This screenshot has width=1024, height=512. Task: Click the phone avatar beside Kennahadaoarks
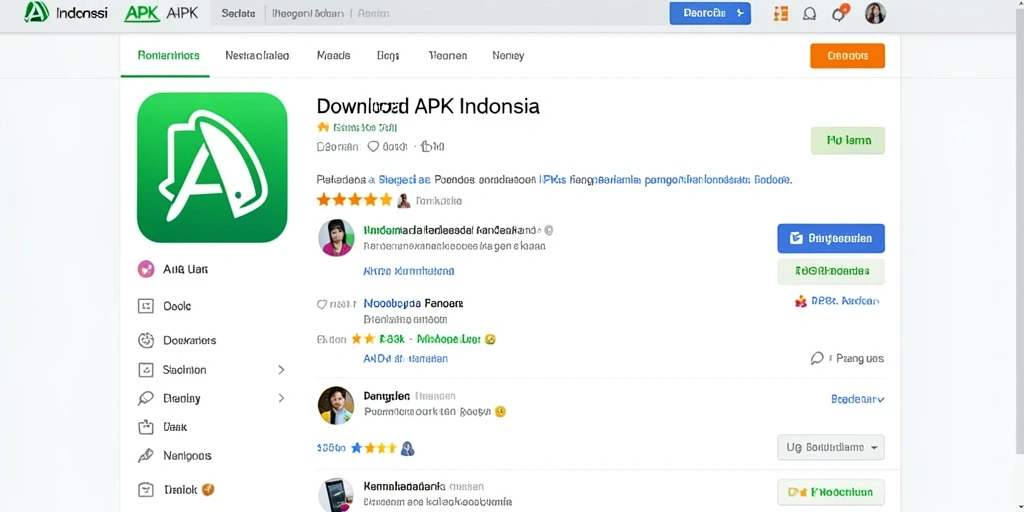336,495
